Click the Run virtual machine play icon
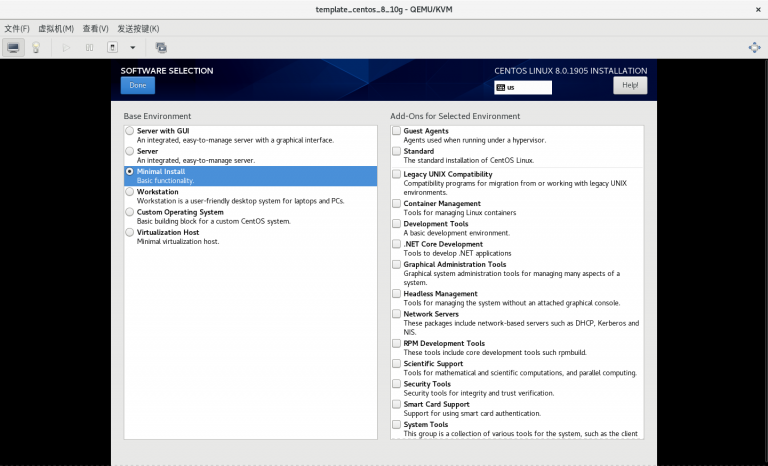 [66, 48]
